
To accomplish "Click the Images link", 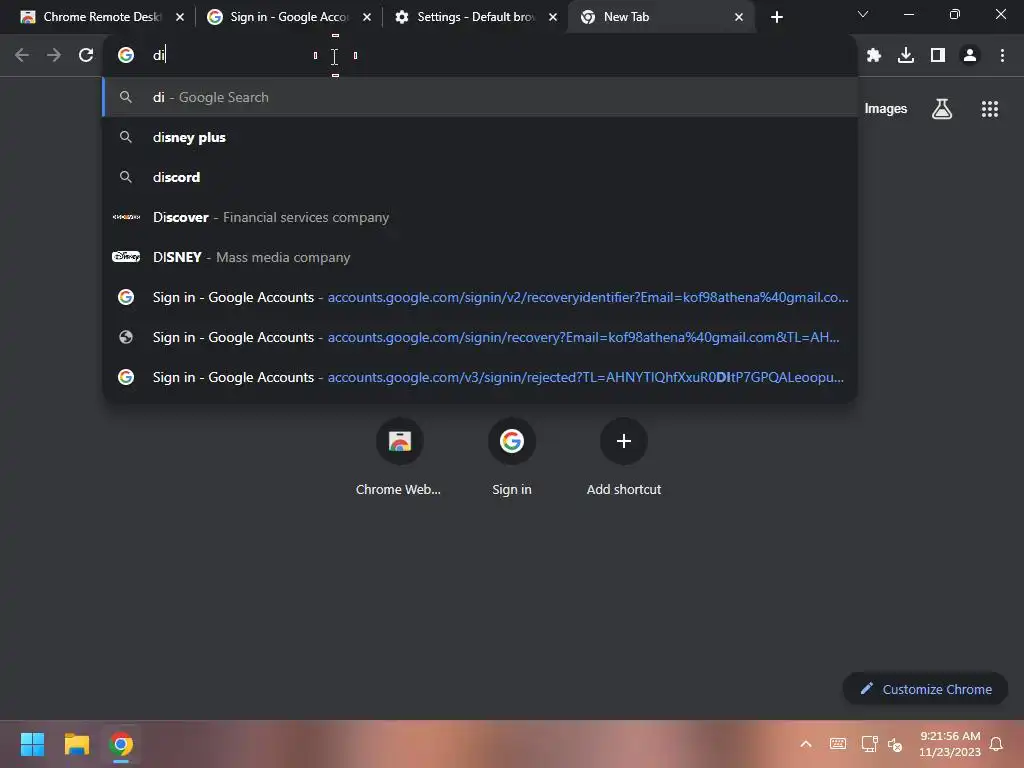I will [x=886, y=108].
